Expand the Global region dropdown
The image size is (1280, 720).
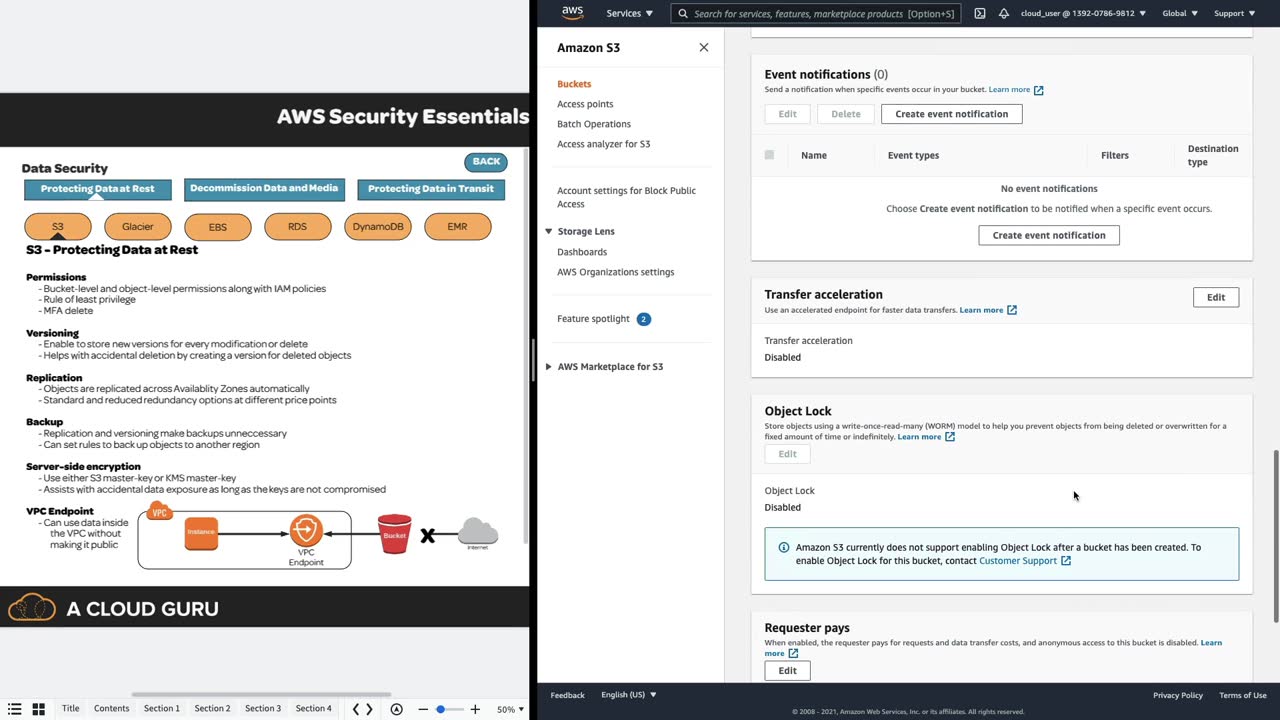[x=1180, y=13]
